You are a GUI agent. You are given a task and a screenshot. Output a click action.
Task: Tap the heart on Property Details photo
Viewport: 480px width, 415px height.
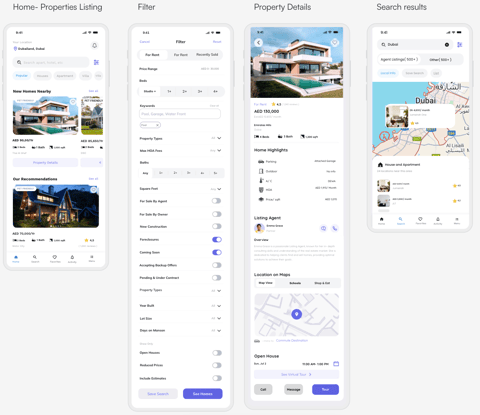[335, 43]
